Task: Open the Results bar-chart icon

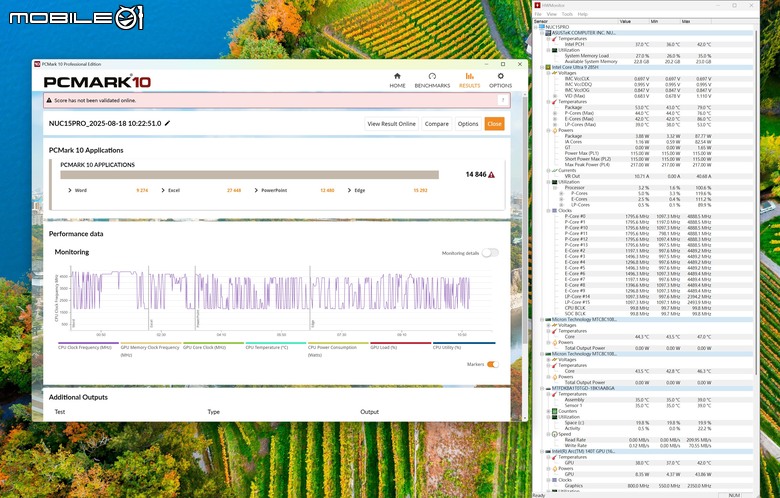Action: pos(469,76)
